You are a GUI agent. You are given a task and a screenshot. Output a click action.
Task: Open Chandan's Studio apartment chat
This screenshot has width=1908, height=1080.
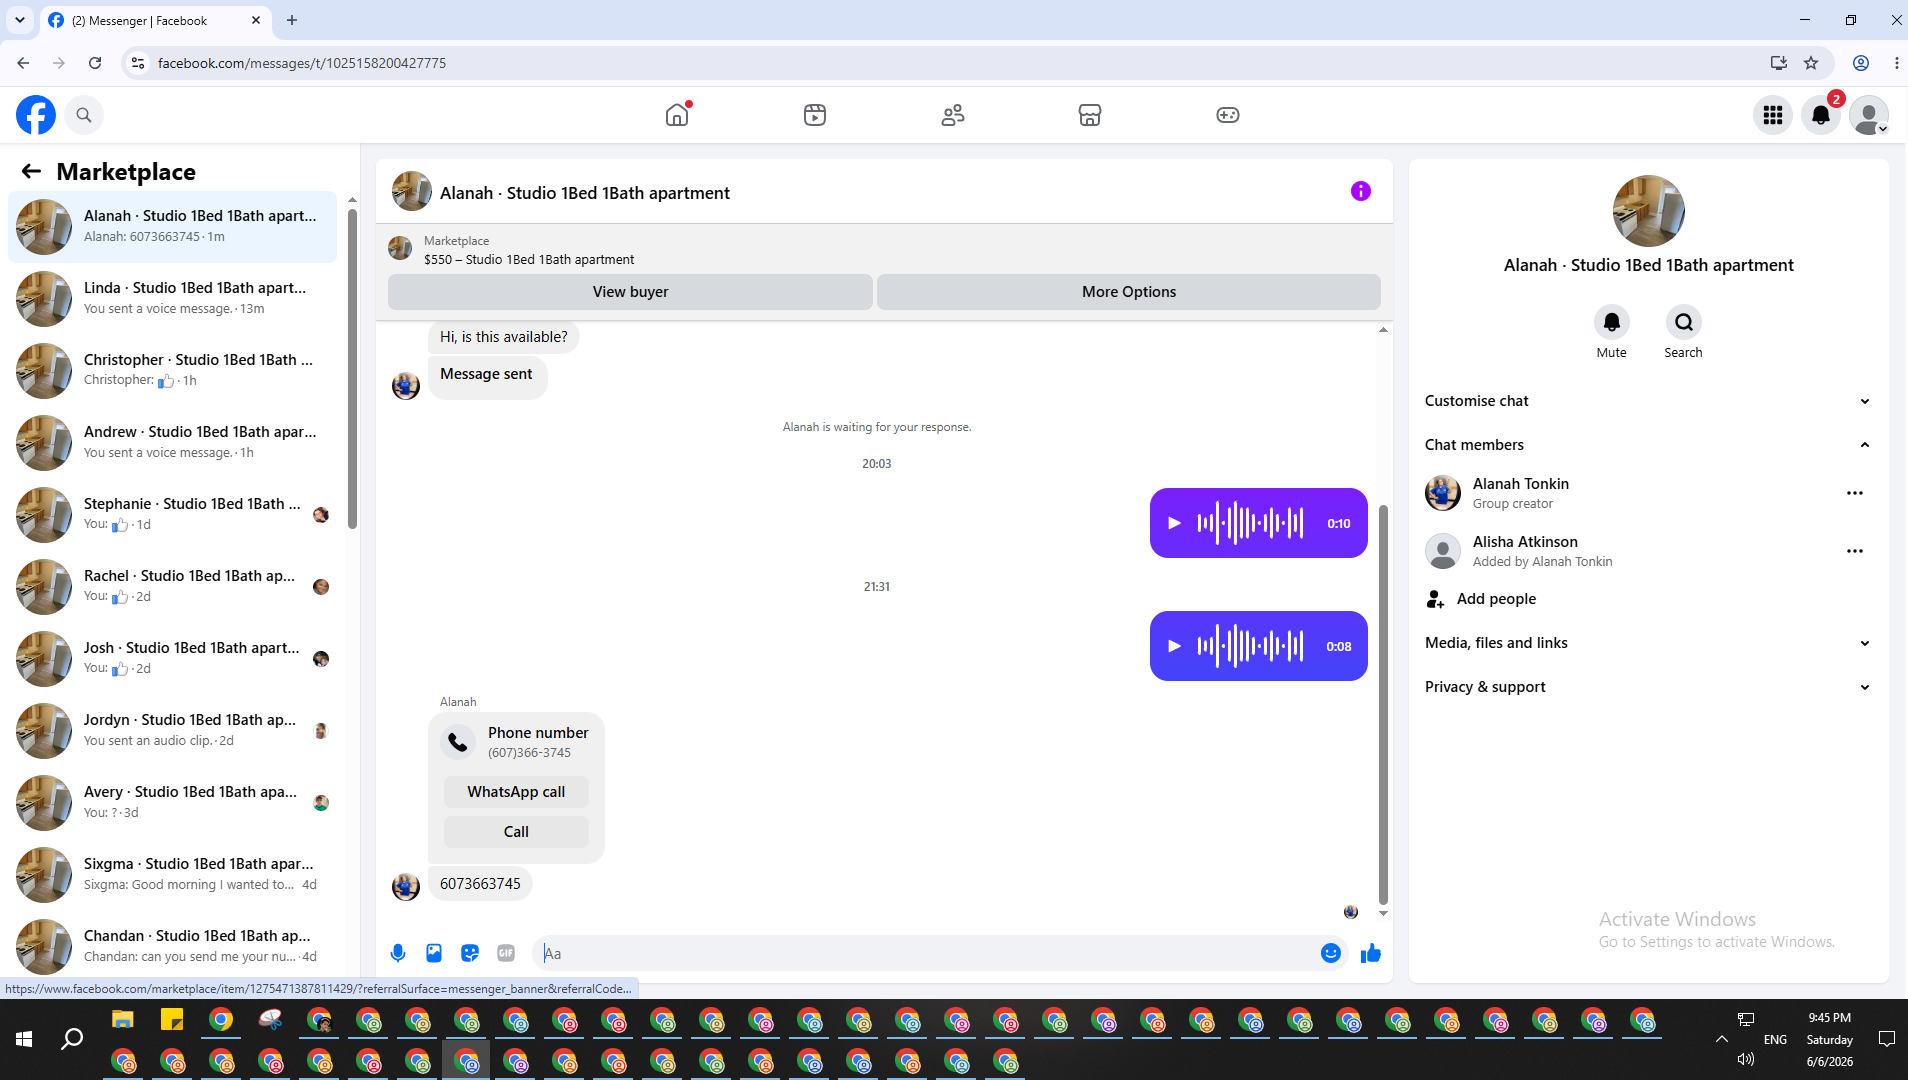point(173,946)
